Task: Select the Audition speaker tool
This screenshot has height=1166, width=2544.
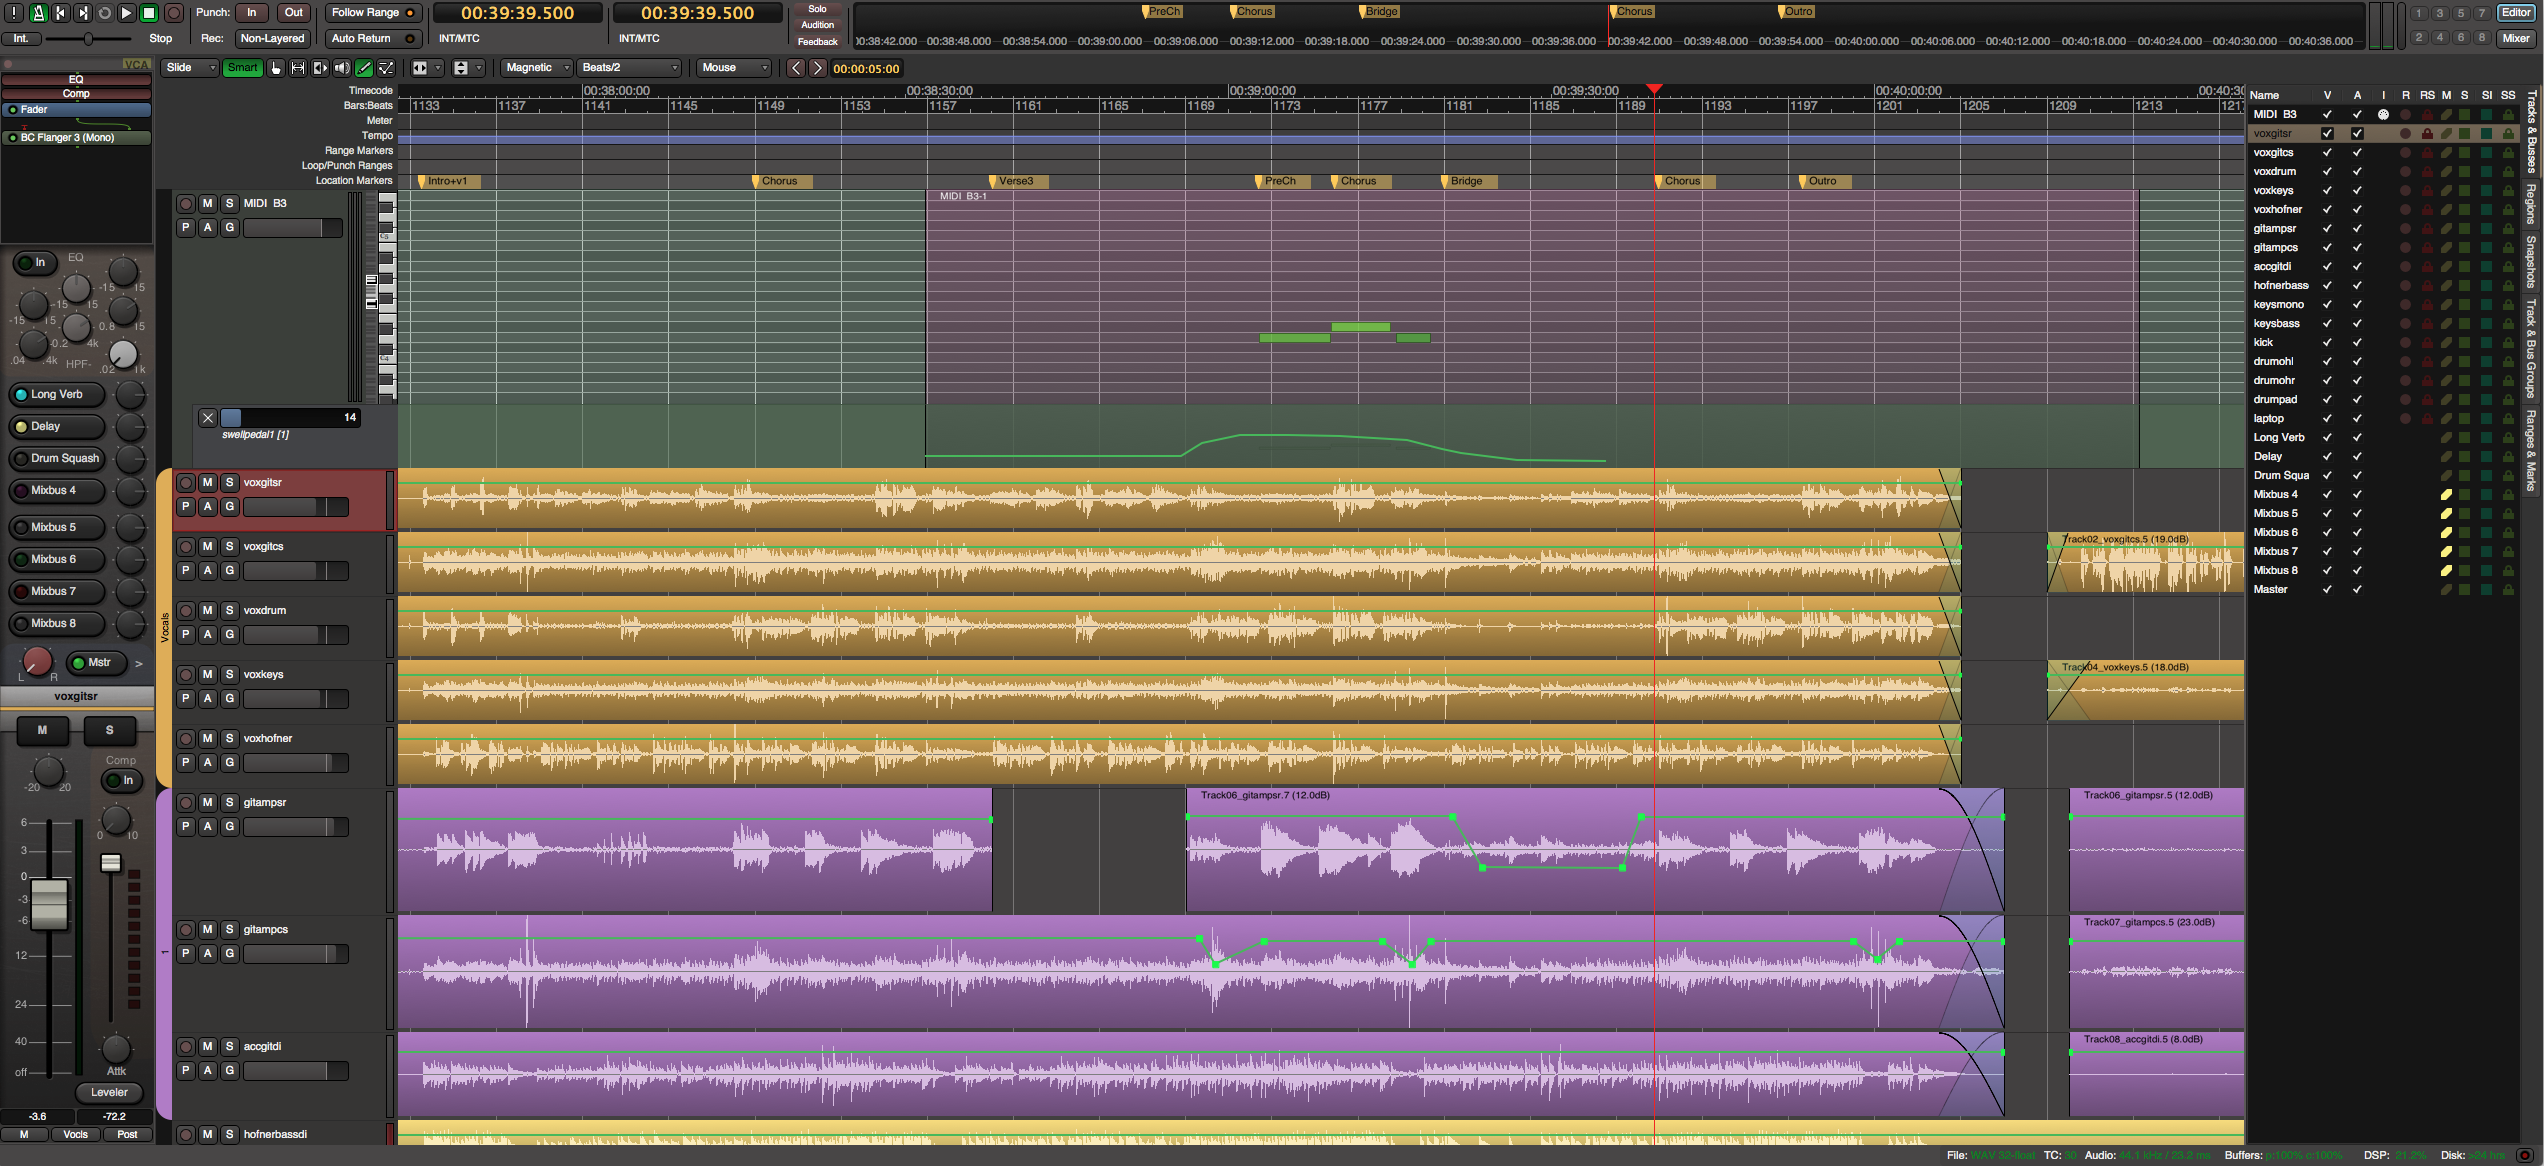Action: tap(342, 68)
